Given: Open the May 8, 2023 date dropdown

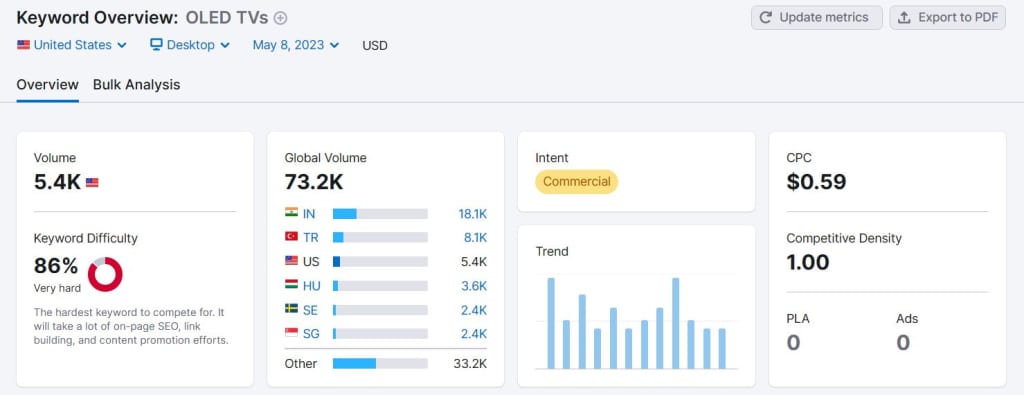Looking at the screenshot, I should 296,45.
